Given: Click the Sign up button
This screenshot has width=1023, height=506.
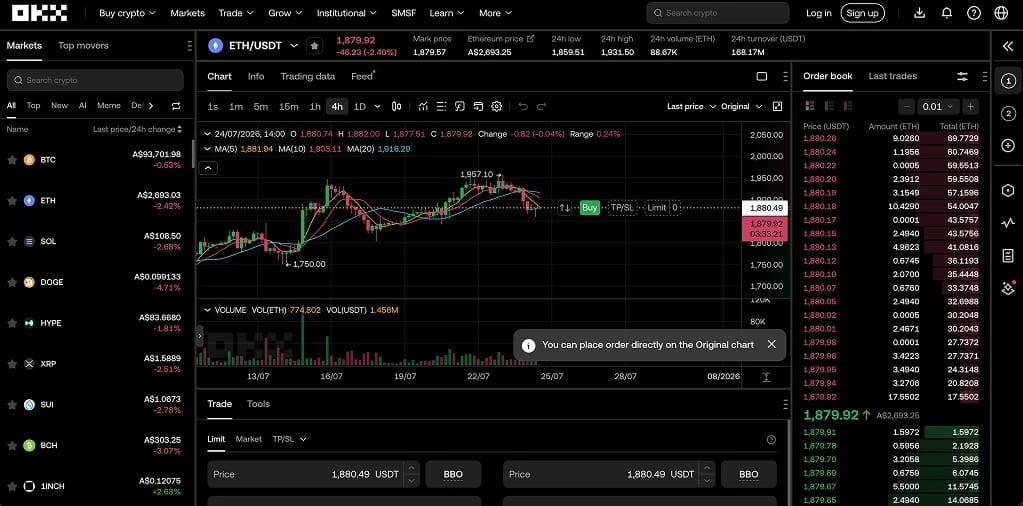Looking at the screenshot, I should point(863,12).
